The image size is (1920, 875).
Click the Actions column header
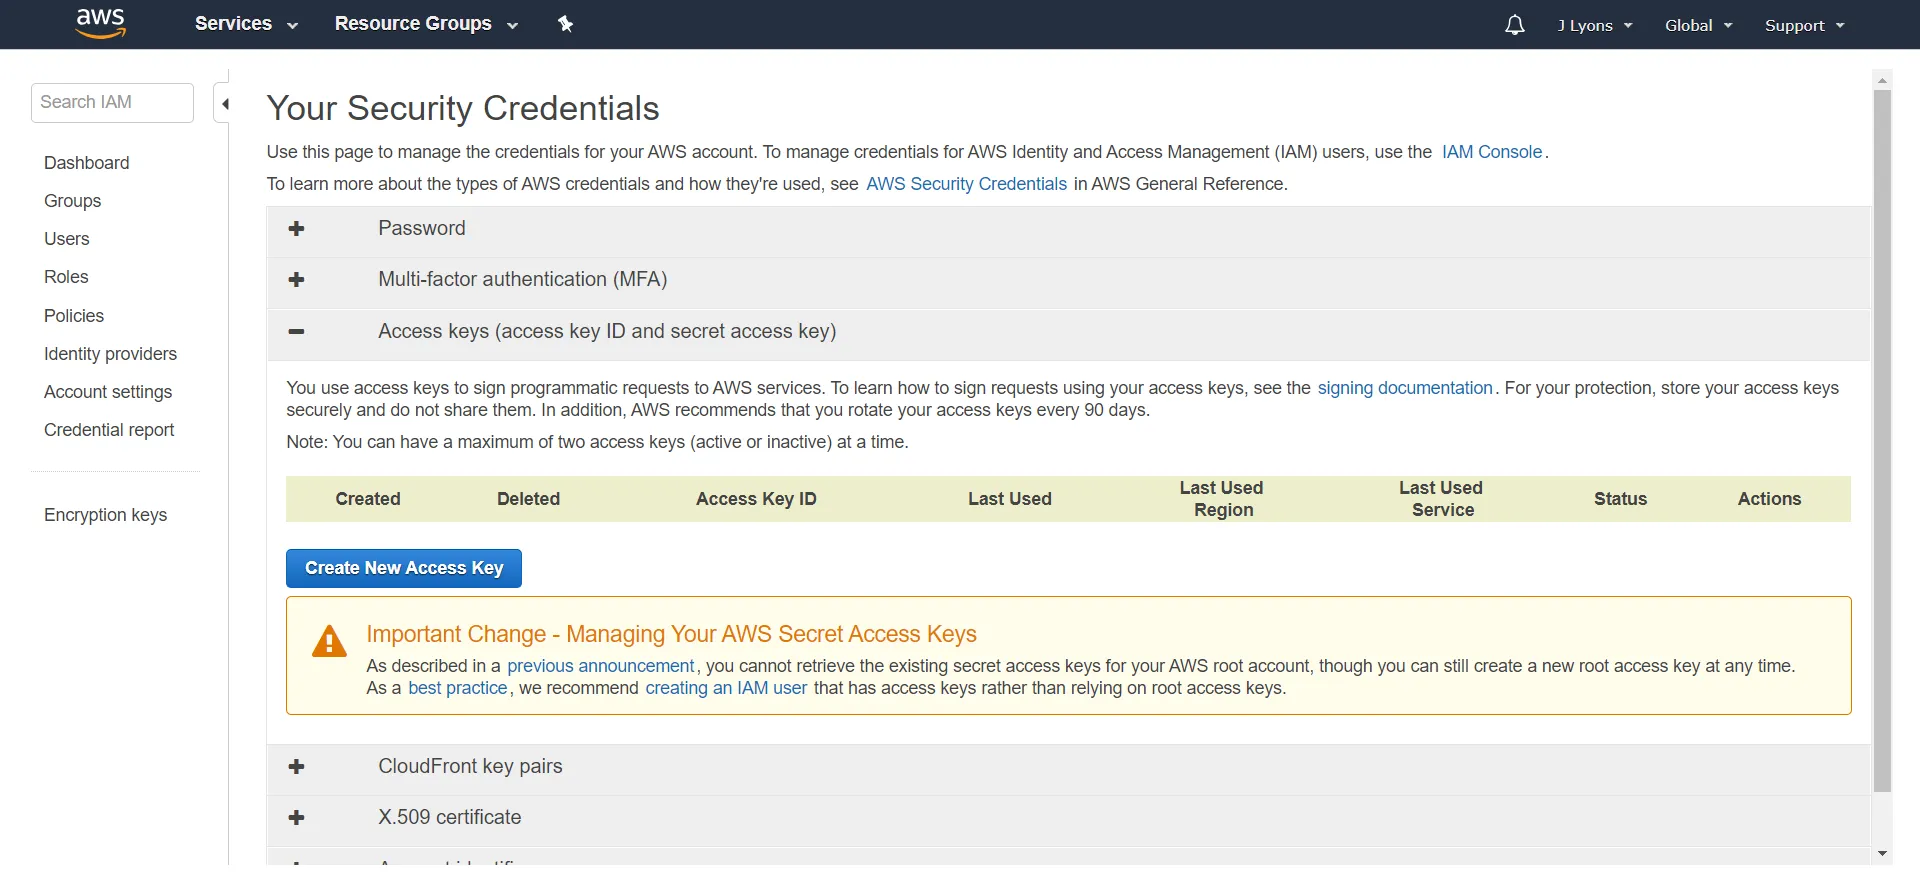pyautogui.click(x=1769, y=499)
